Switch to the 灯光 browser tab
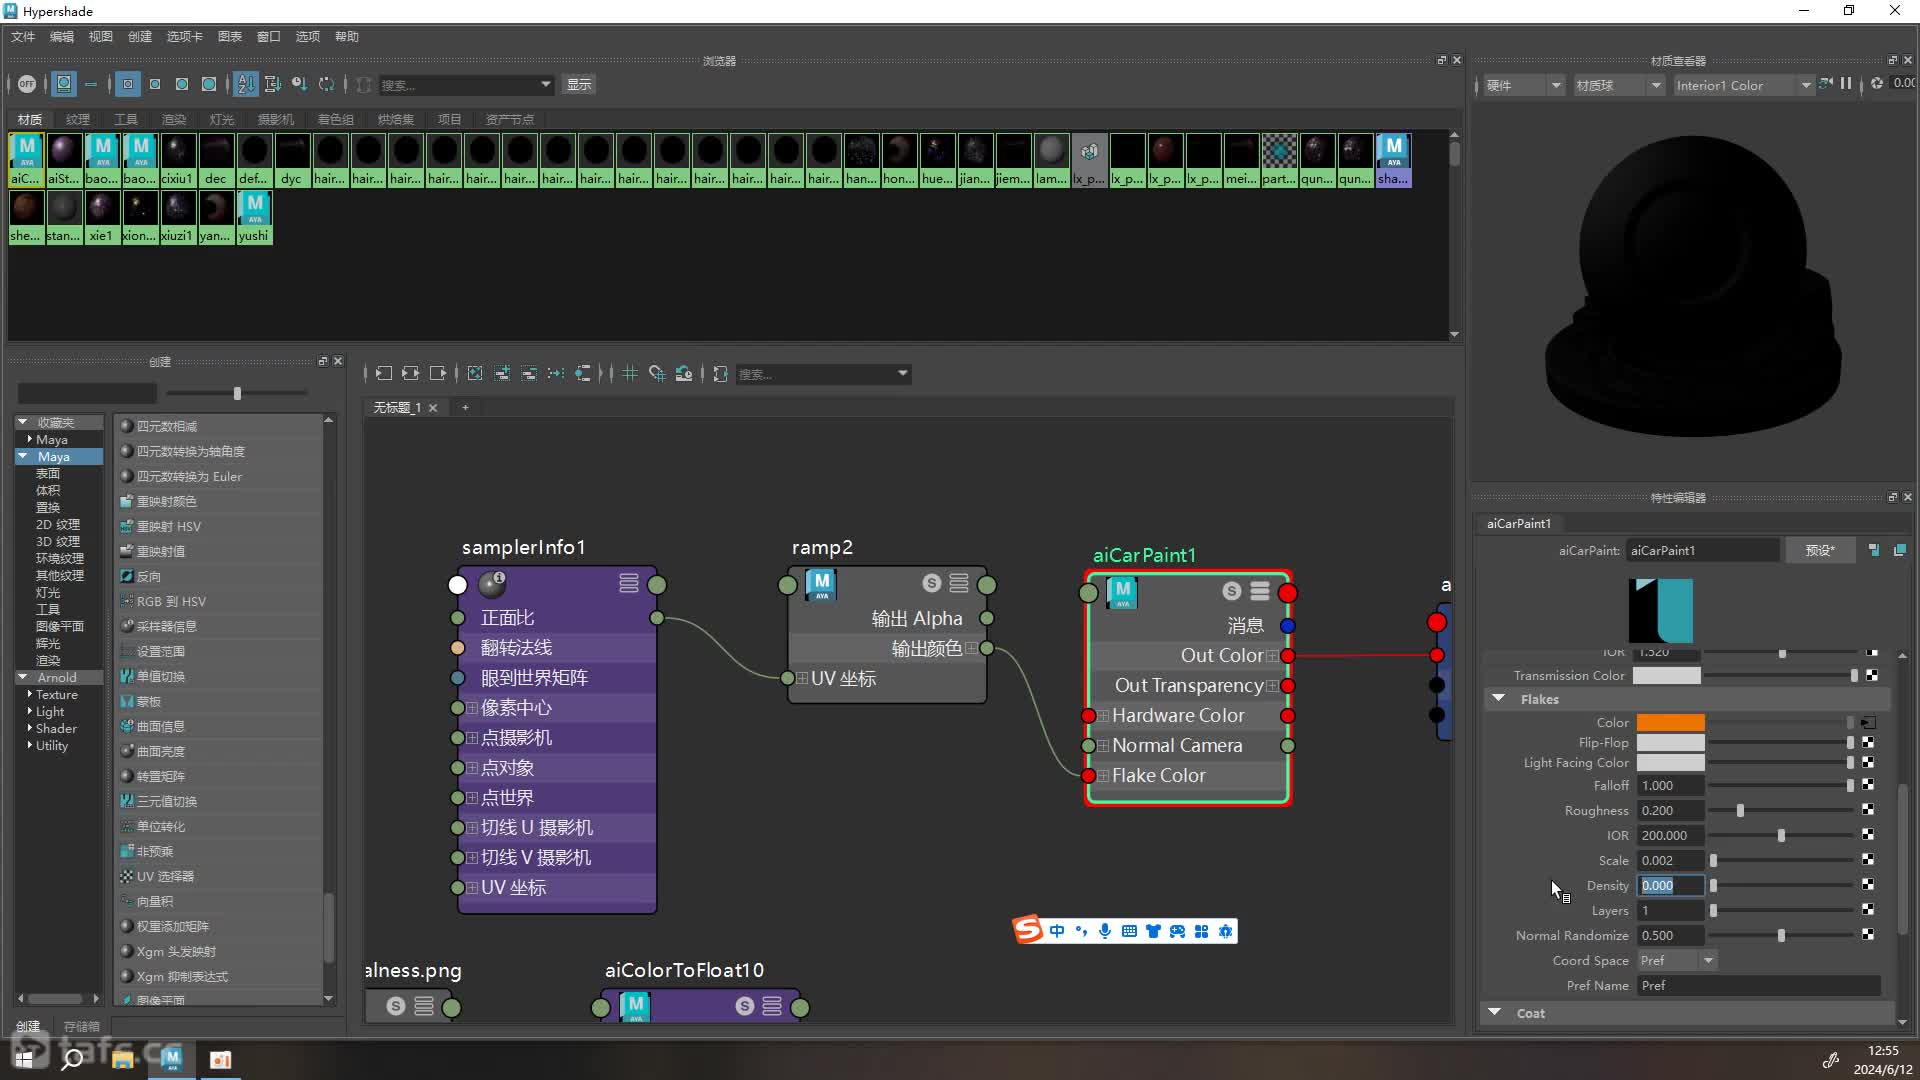The image size is (1920, 1080). [222, 120]
